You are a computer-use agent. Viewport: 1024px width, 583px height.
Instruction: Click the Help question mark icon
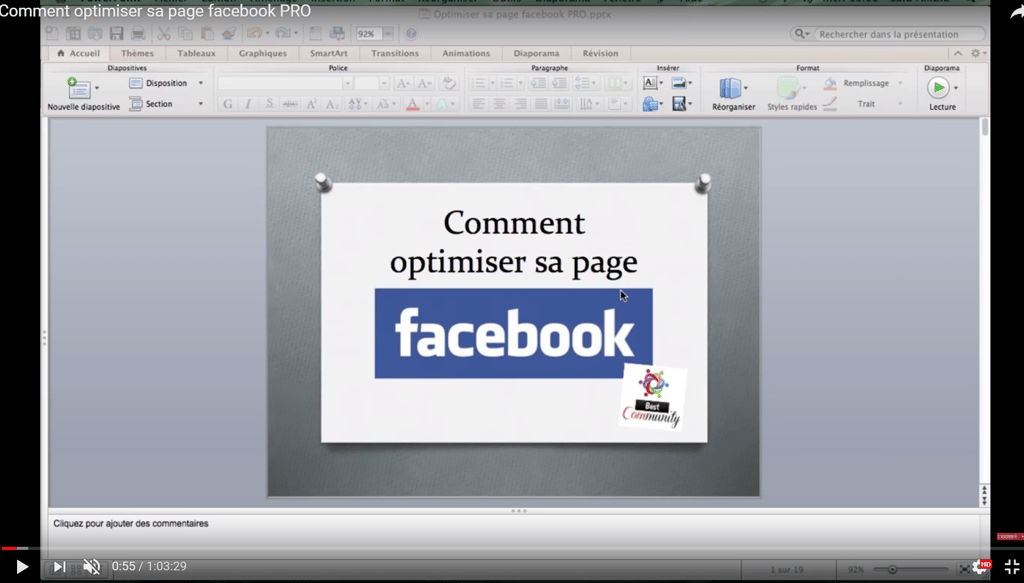pyautogui.click(x=411, y=33)
